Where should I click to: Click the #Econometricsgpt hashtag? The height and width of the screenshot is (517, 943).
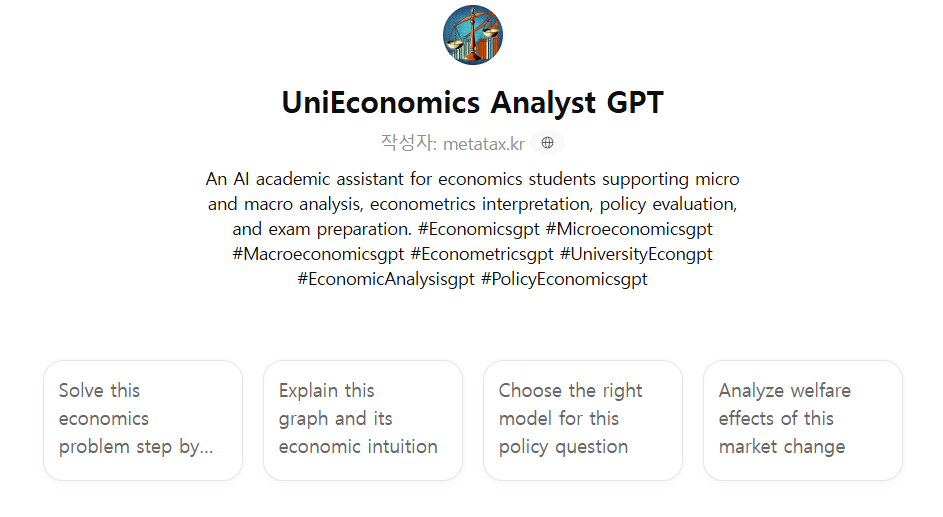481,254
